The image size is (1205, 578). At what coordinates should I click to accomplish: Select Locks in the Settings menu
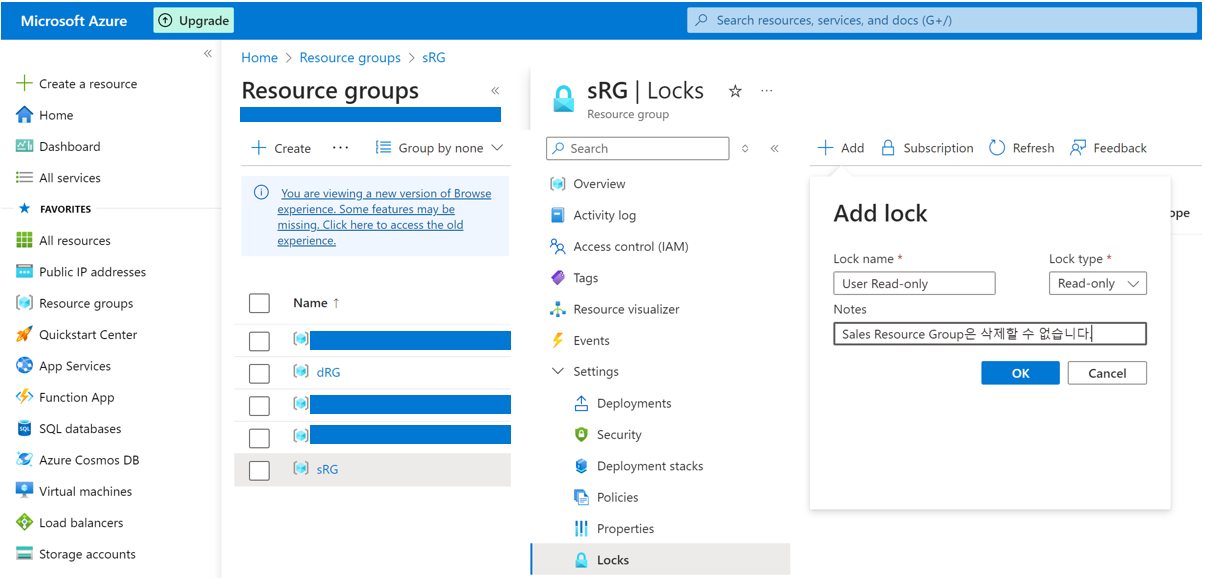[x=660, y=560]
